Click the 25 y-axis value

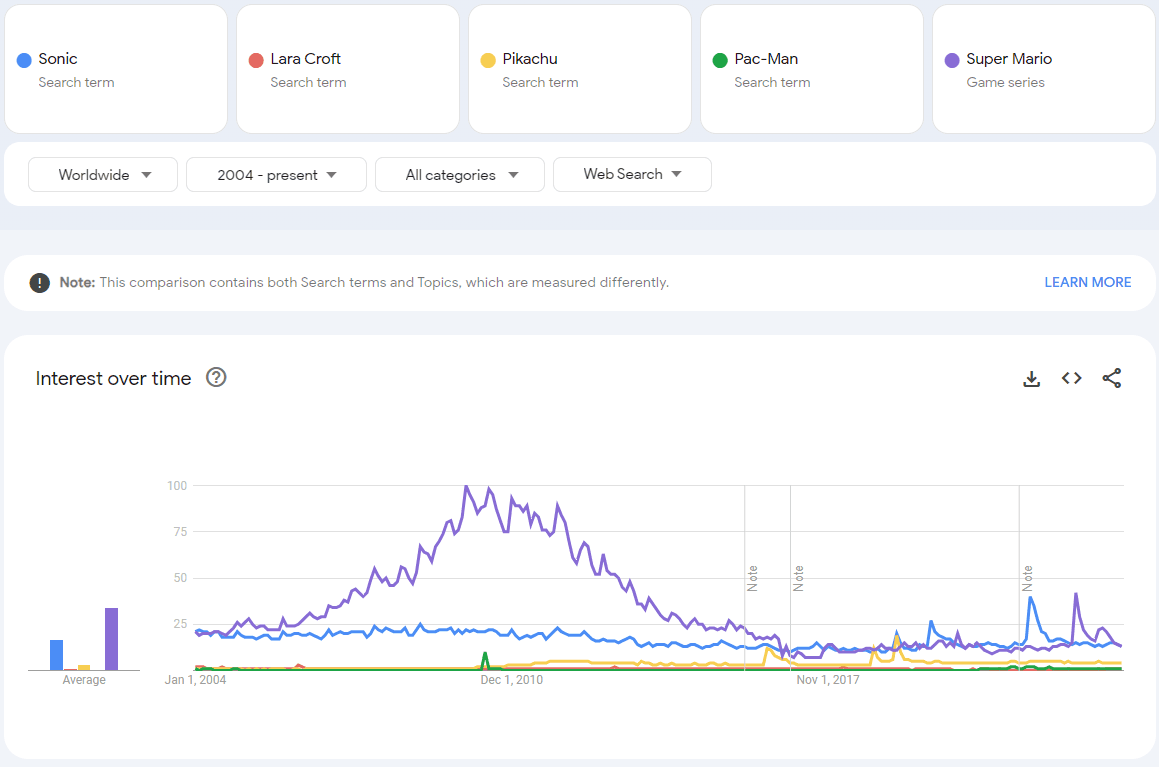click(180, 624)
